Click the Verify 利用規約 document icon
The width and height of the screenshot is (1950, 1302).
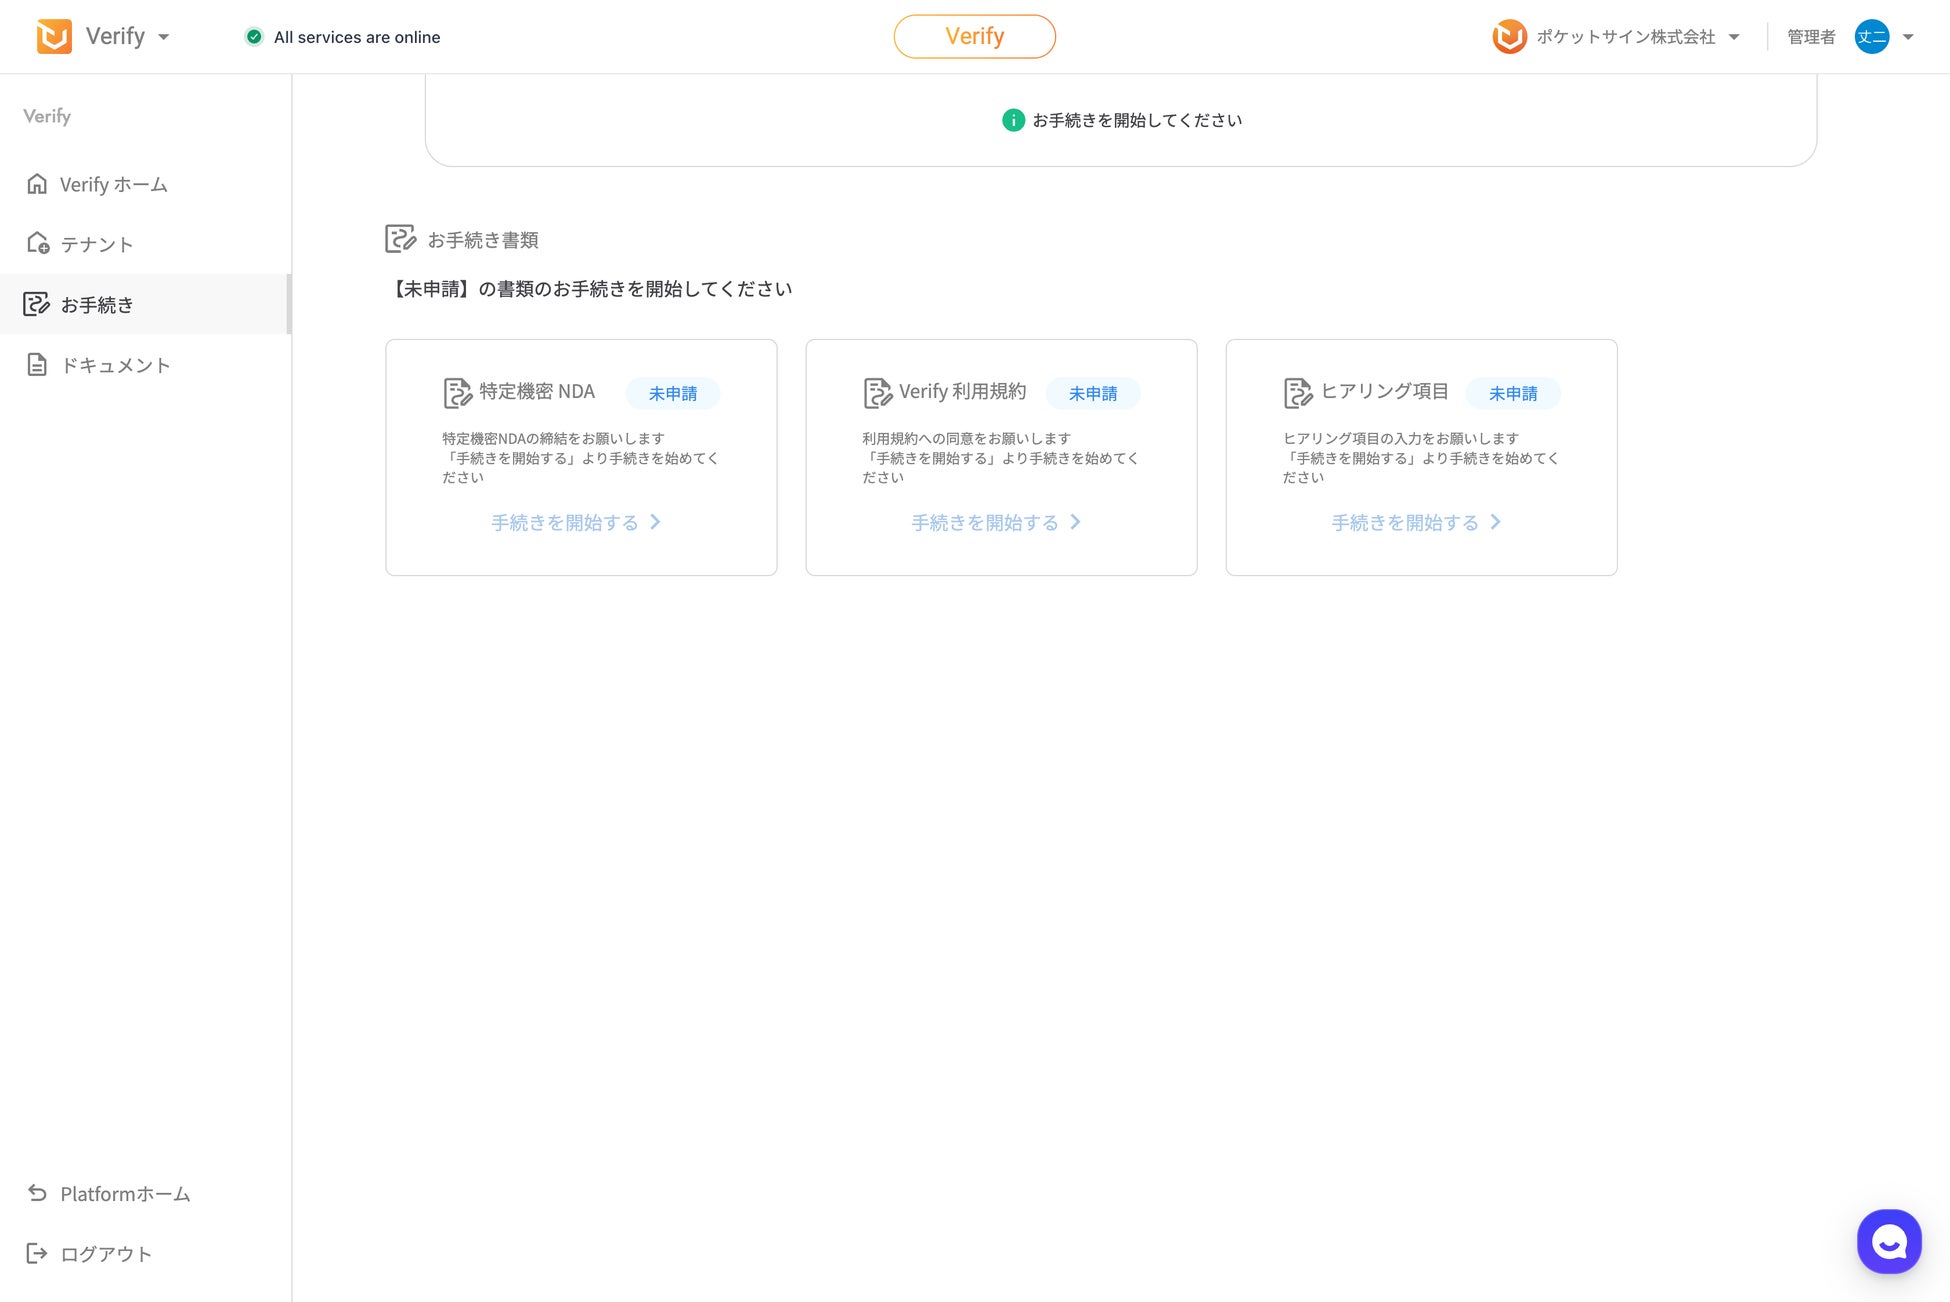pos(877,393)
